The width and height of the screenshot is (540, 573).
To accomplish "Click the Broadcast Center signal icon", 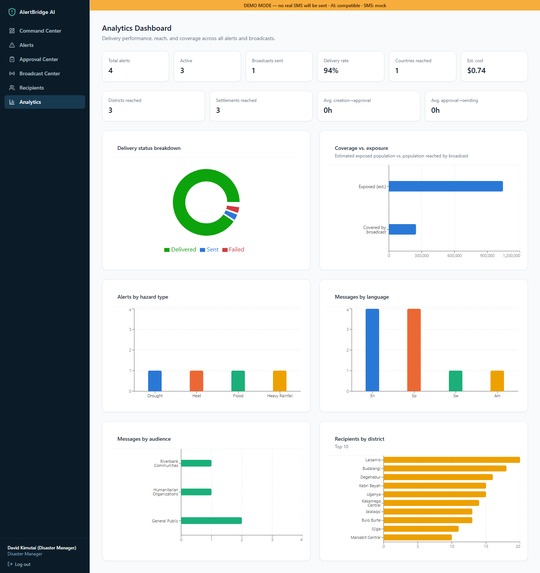I will [x=12, y=73].
